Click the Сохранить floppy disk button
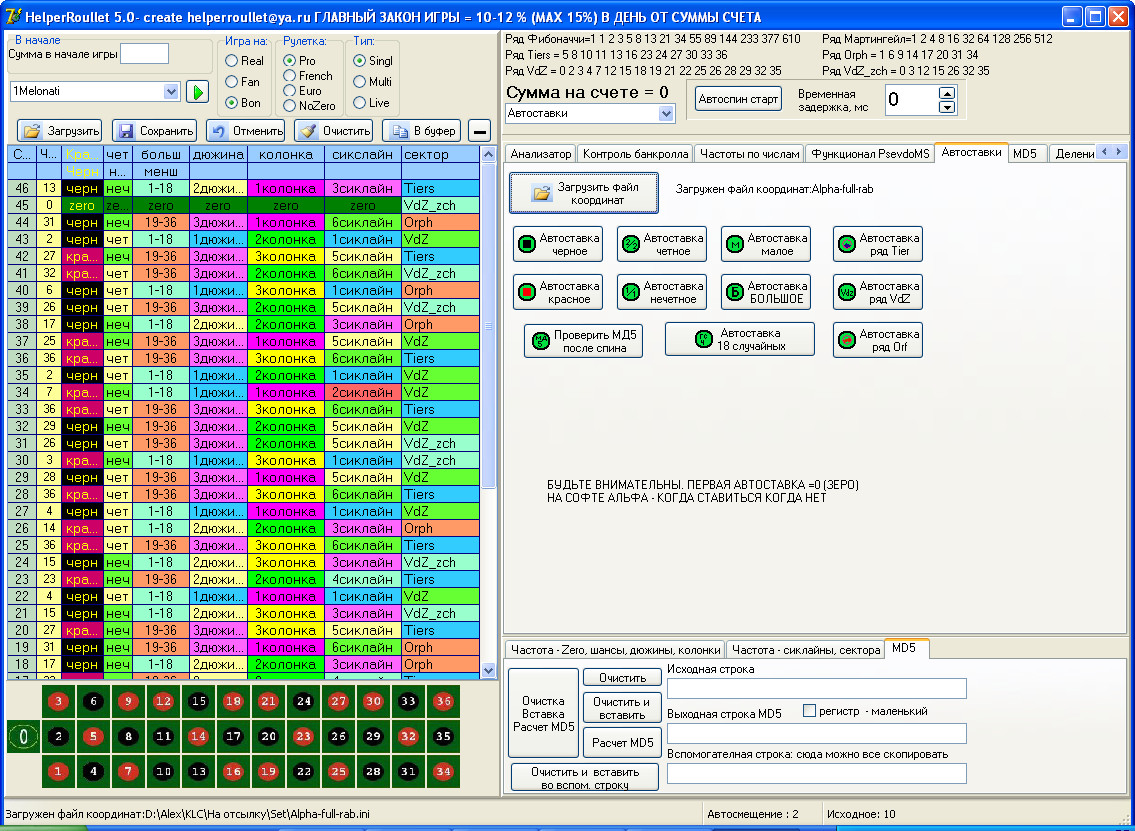This screenshot has height=831, width=1135. 154,131
